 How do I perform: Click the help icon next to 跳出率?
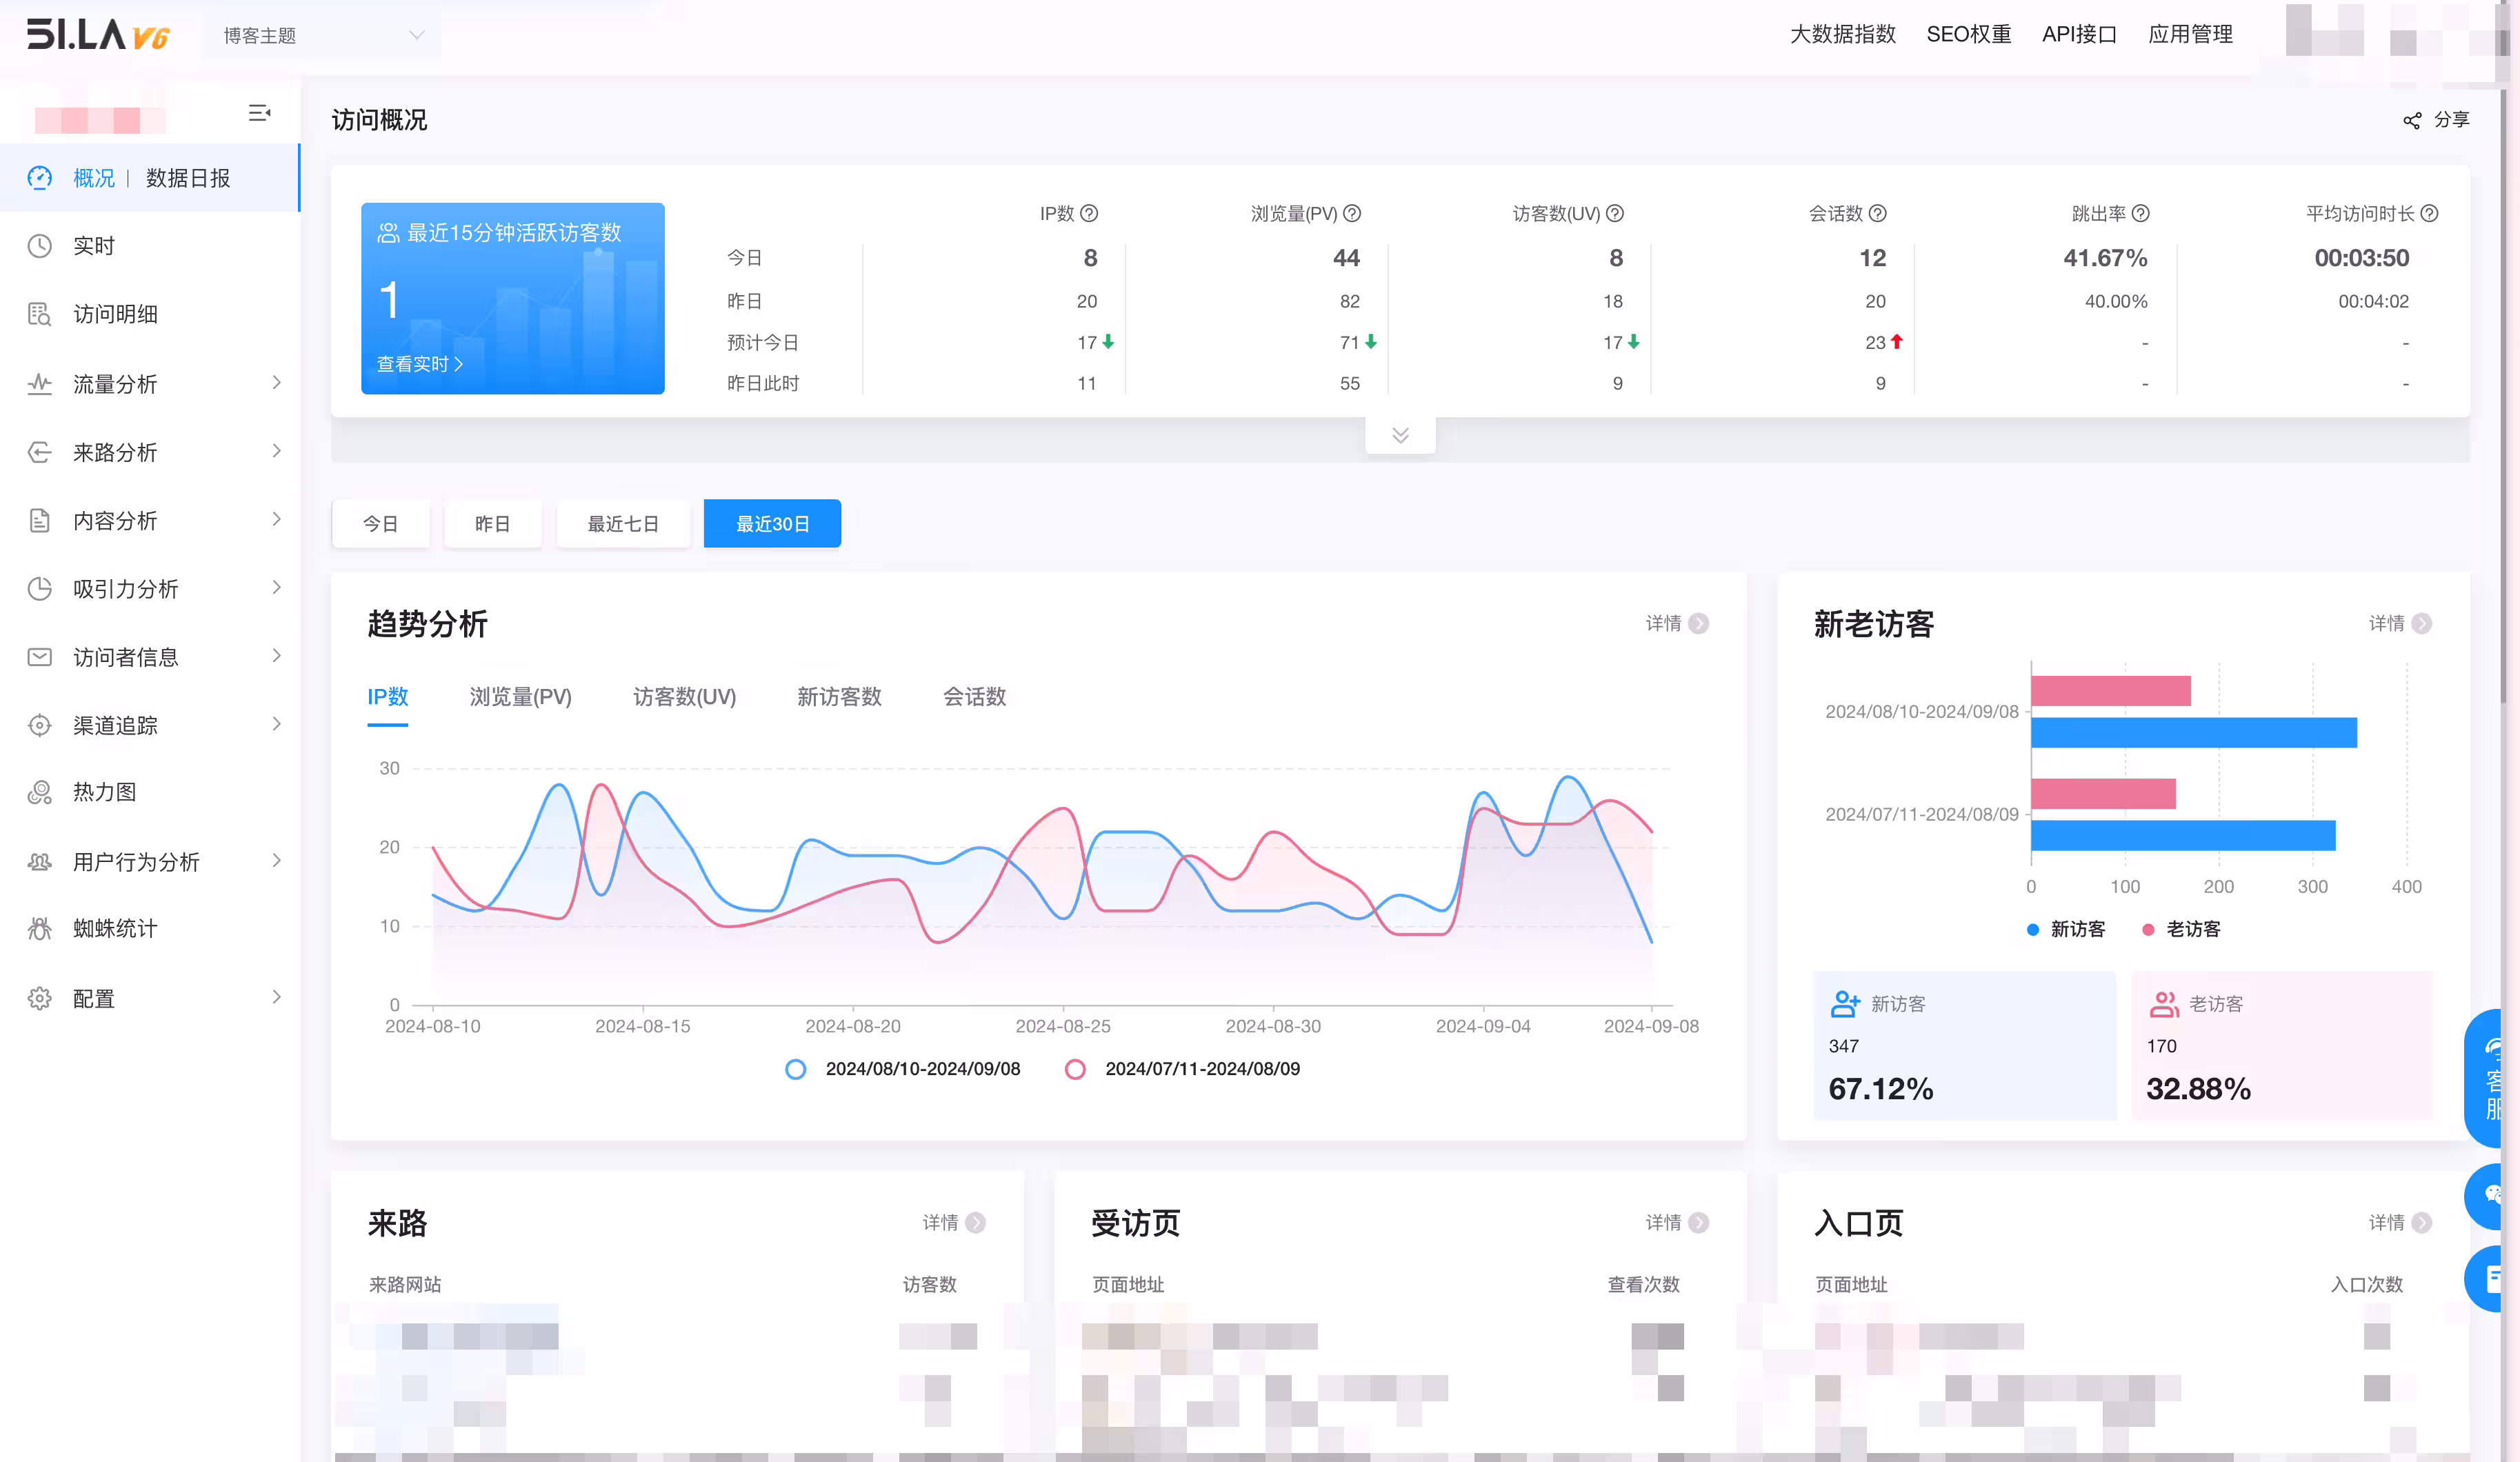pyautogui.click(x=2141, y=213)
